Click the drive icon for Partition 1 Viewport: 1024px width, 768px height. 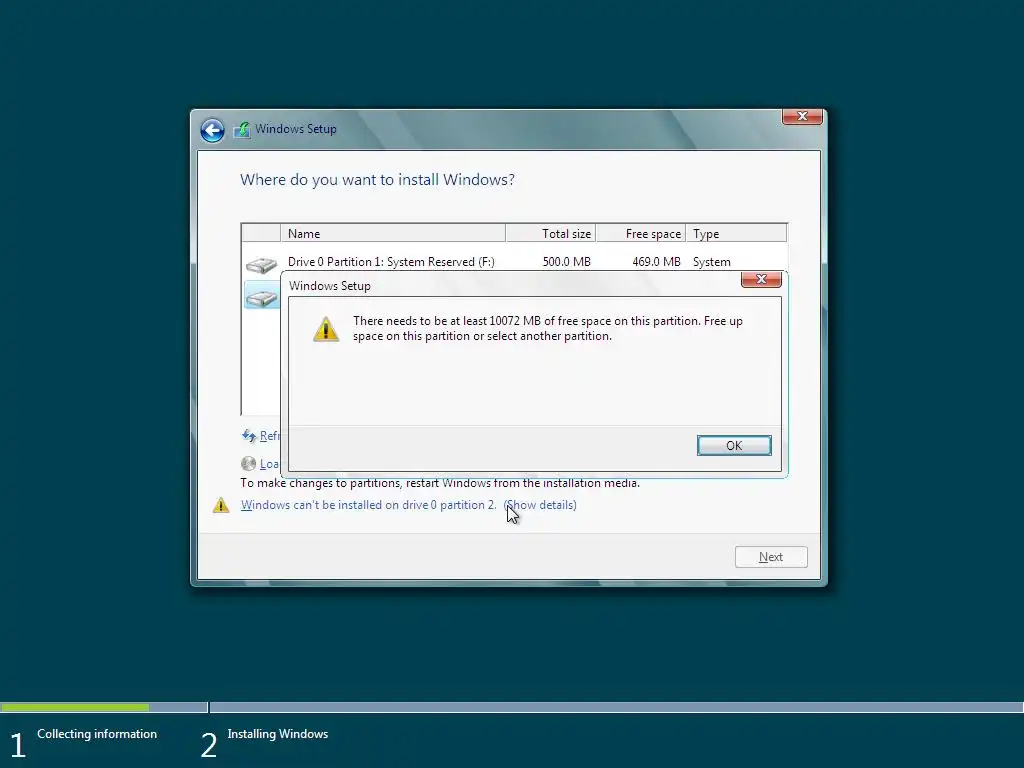(261, 264)
